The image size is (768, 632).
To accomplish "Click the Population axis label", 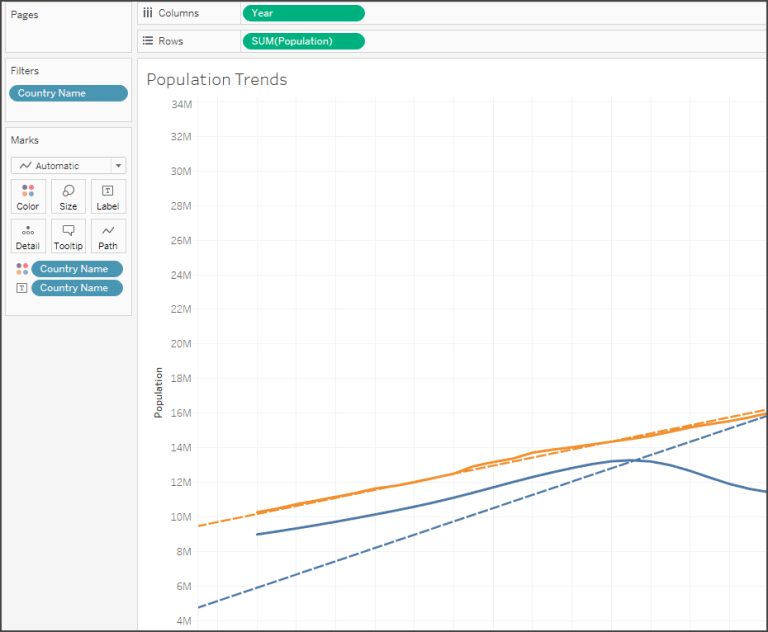I will (x=158, y=392).
